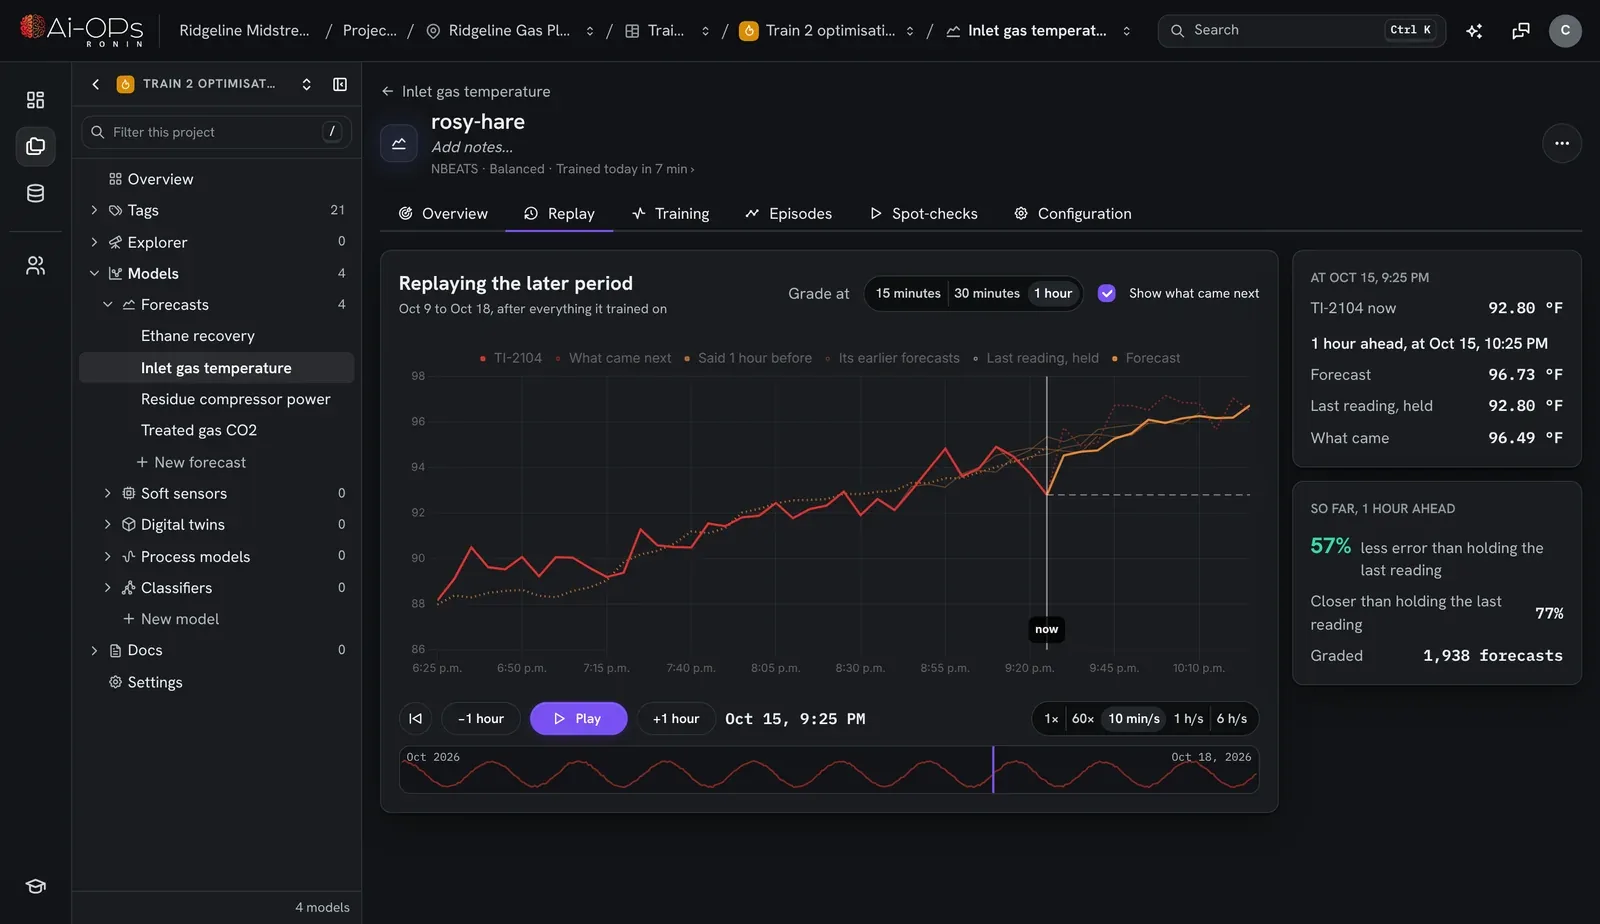Select the 30 minutes grading horizon
Viewport: 1600px width, 924px height.
pos(986,293)
